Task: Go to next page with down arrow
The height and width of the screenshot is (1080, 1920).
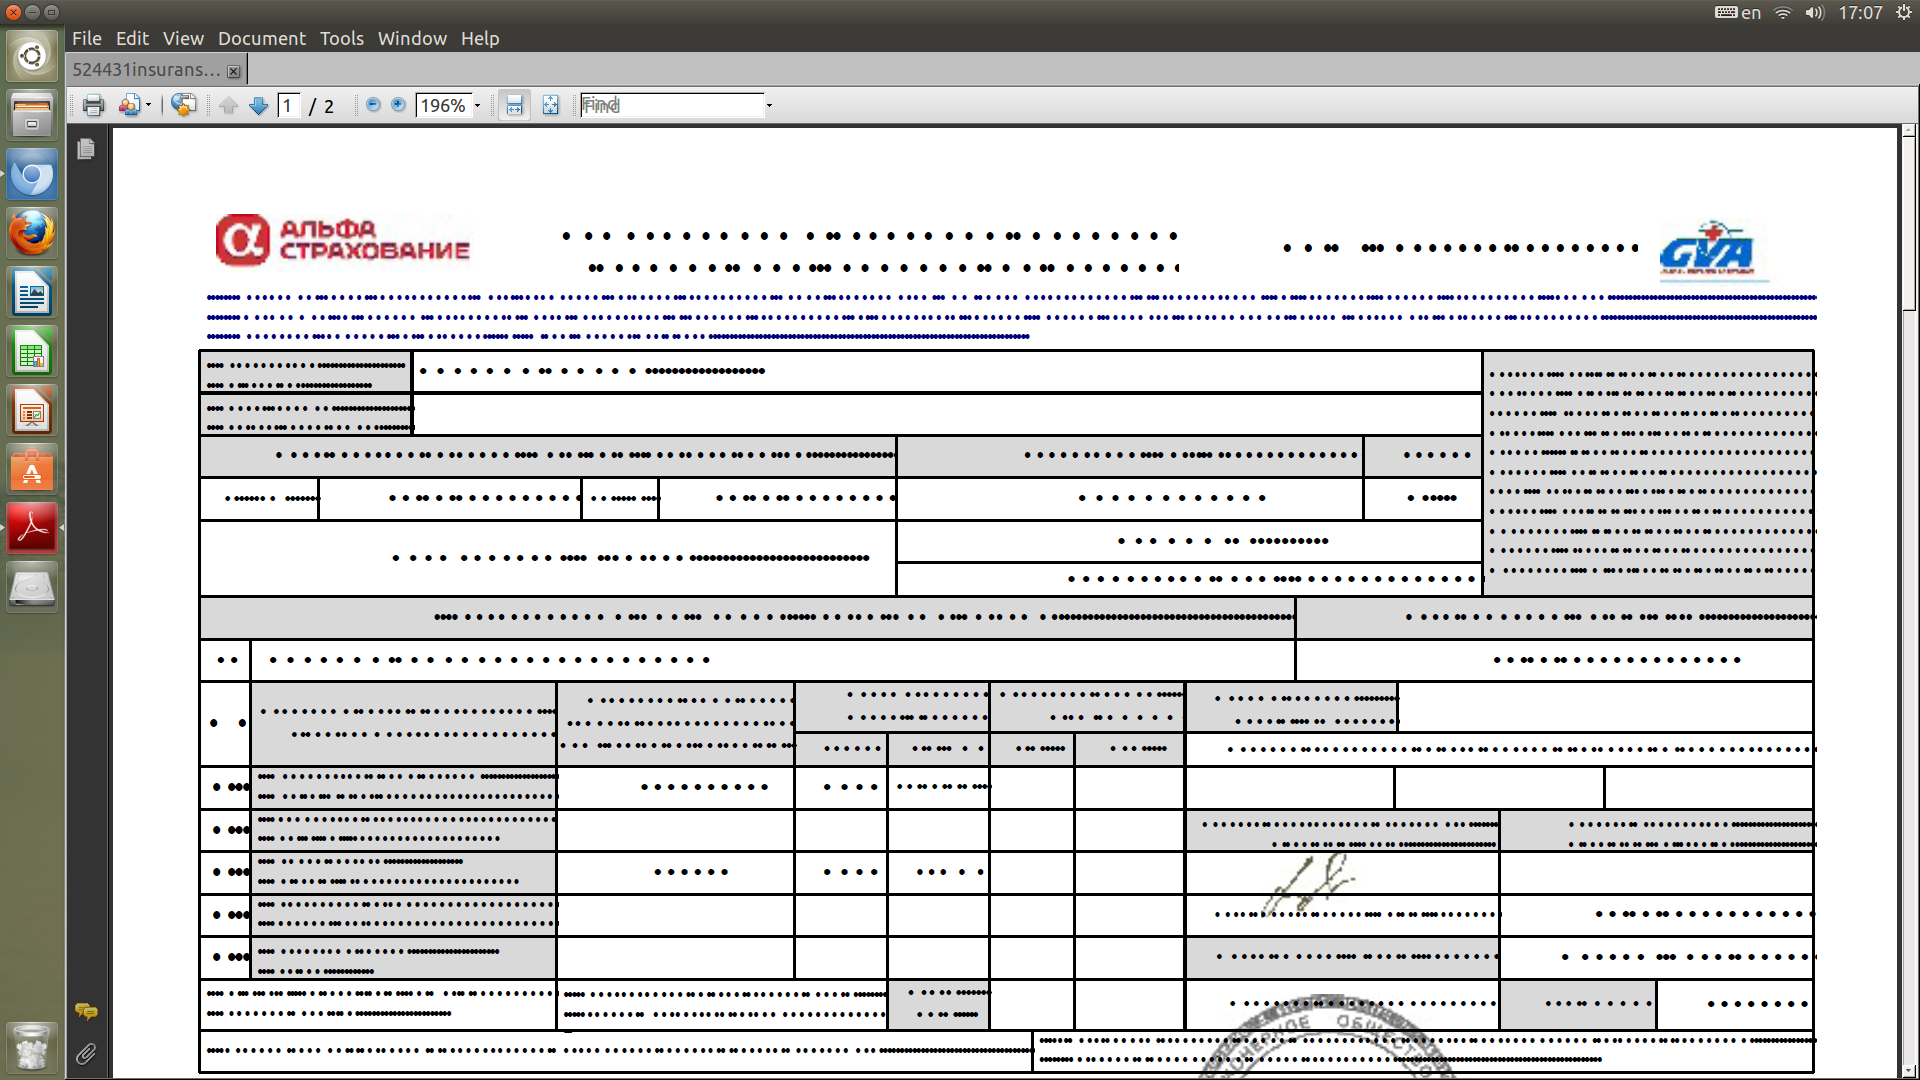Action: coord(258,106)
